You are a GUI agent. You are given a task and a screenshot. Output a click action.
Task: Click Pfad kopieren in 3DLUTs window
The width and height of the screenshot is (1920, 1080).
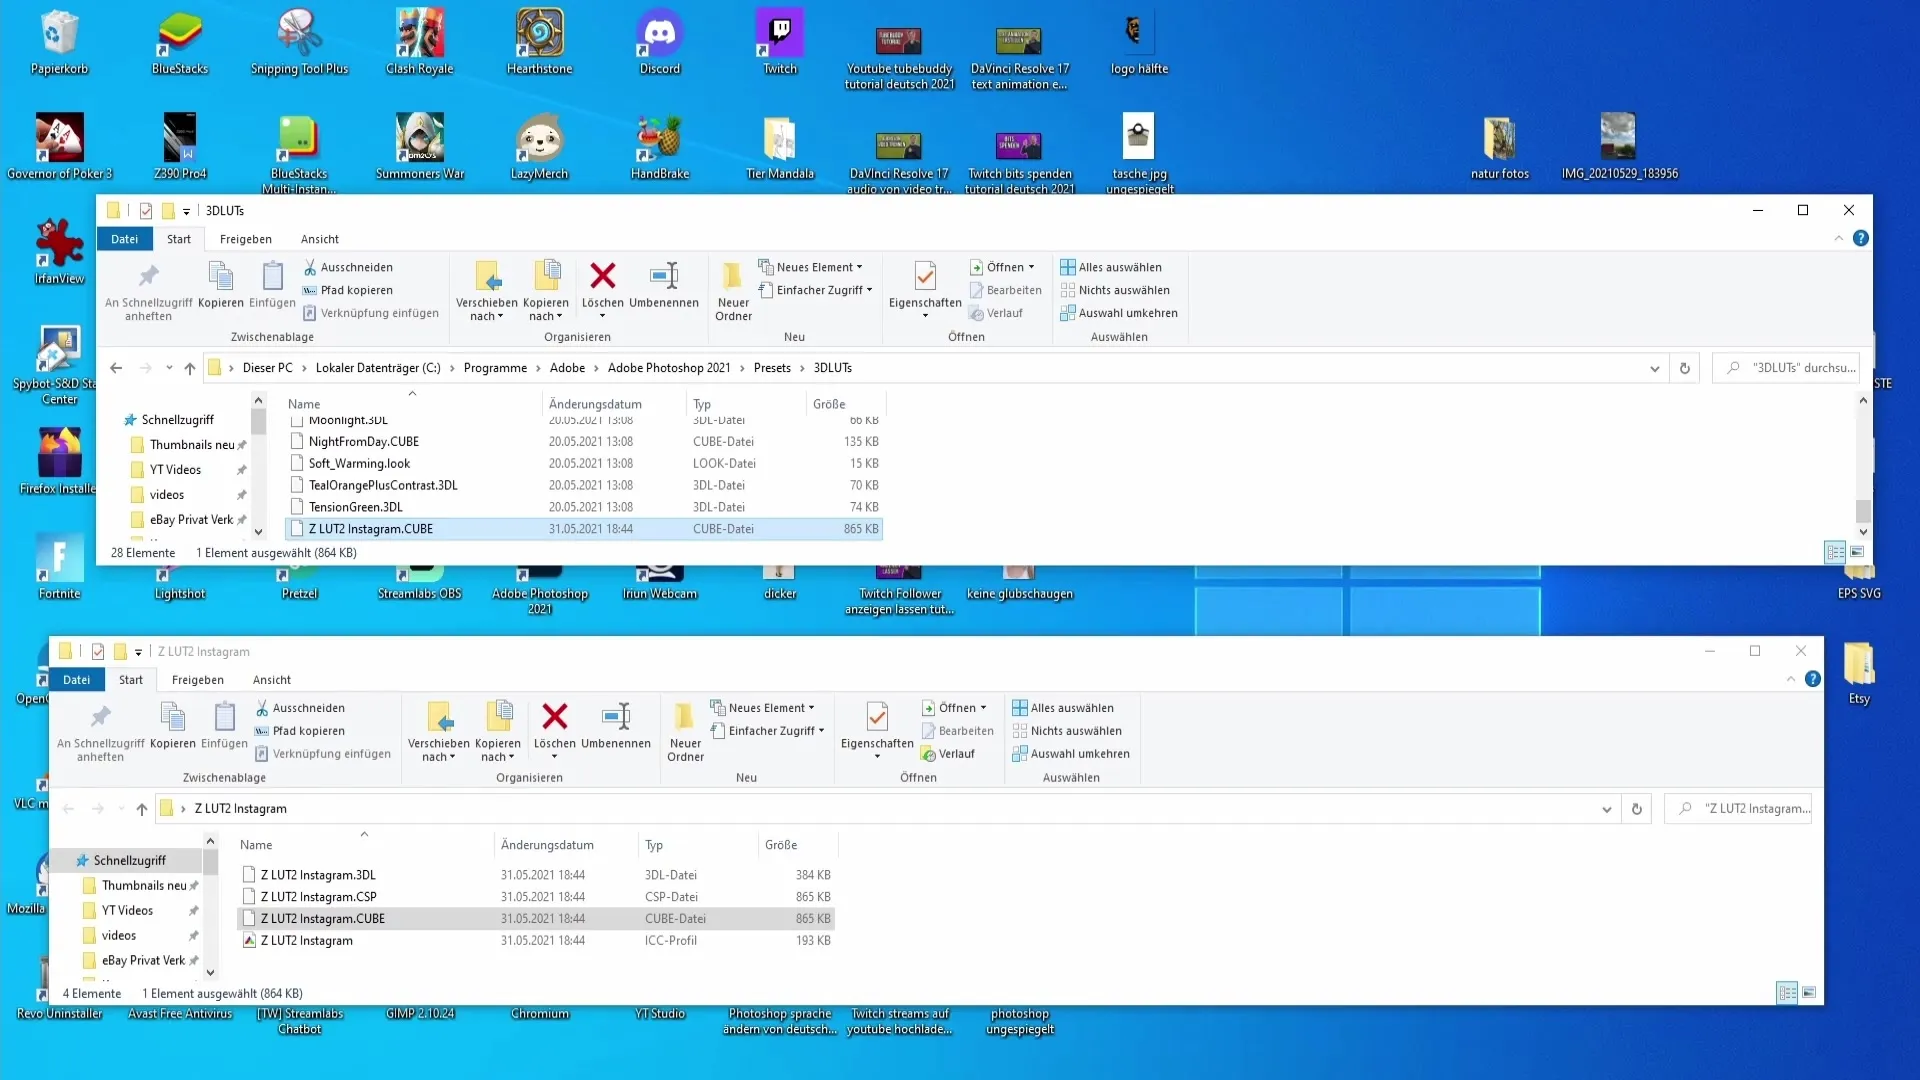tap(348, 290)
